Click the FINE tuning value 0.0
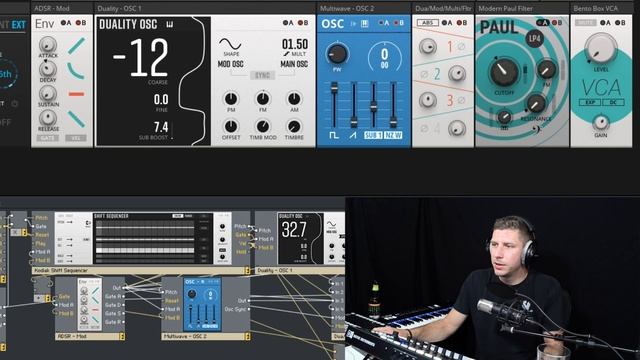This screenshot has width=640, height=360. click(x=161, y=99)
